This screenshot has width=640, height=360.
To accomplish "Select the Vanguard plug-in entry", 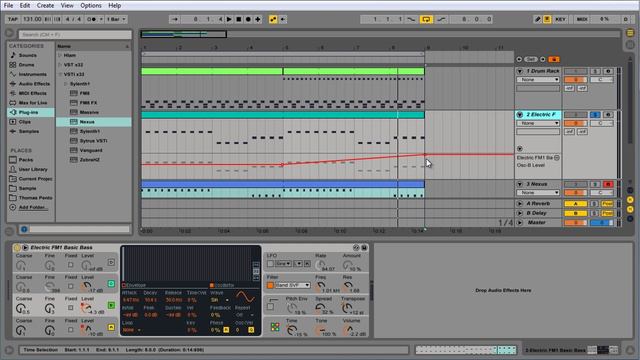I will pyautogui.click(x=91, y=150).
